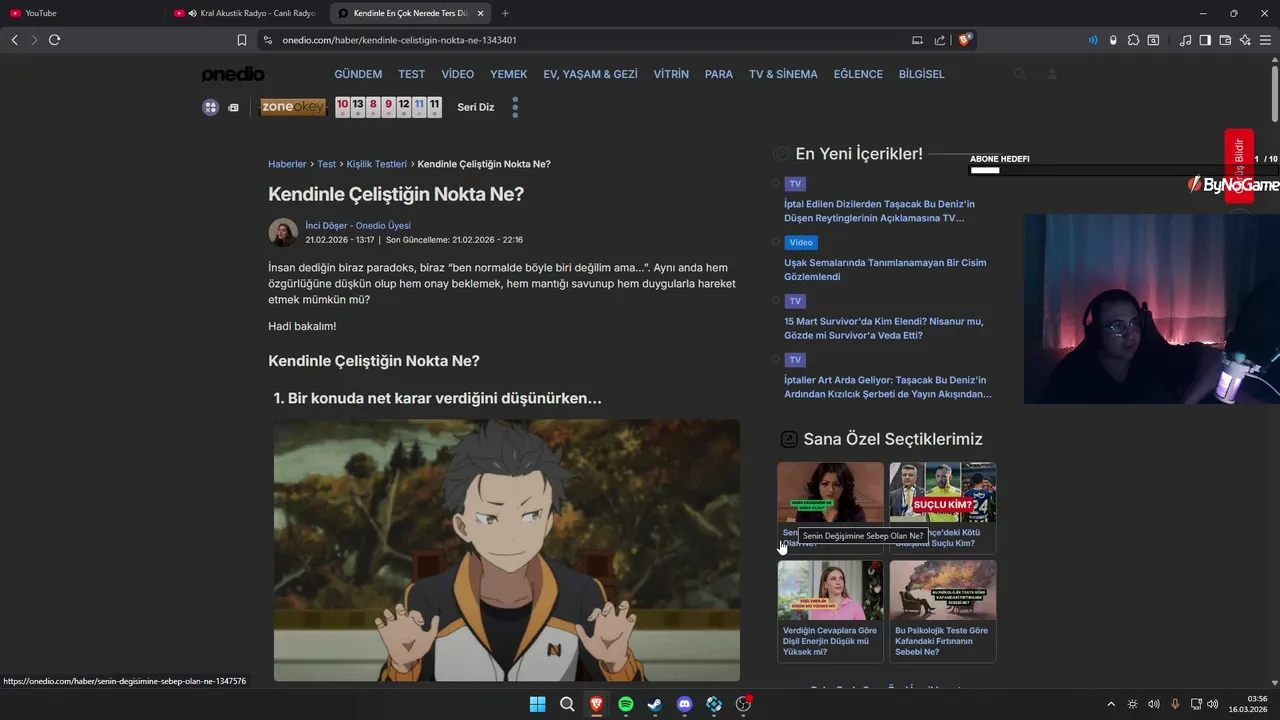Open Brave Leo AI sparkle icon
1280x720 pixels.
[1245, 40]
